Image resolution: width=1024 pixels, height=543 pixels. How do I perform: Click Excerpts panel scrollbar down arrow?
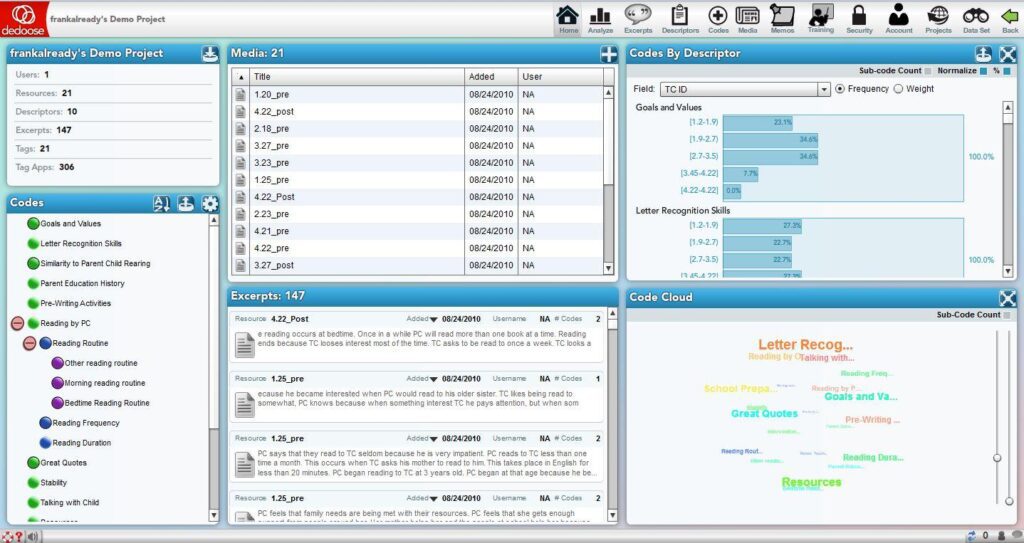[613, 516]
